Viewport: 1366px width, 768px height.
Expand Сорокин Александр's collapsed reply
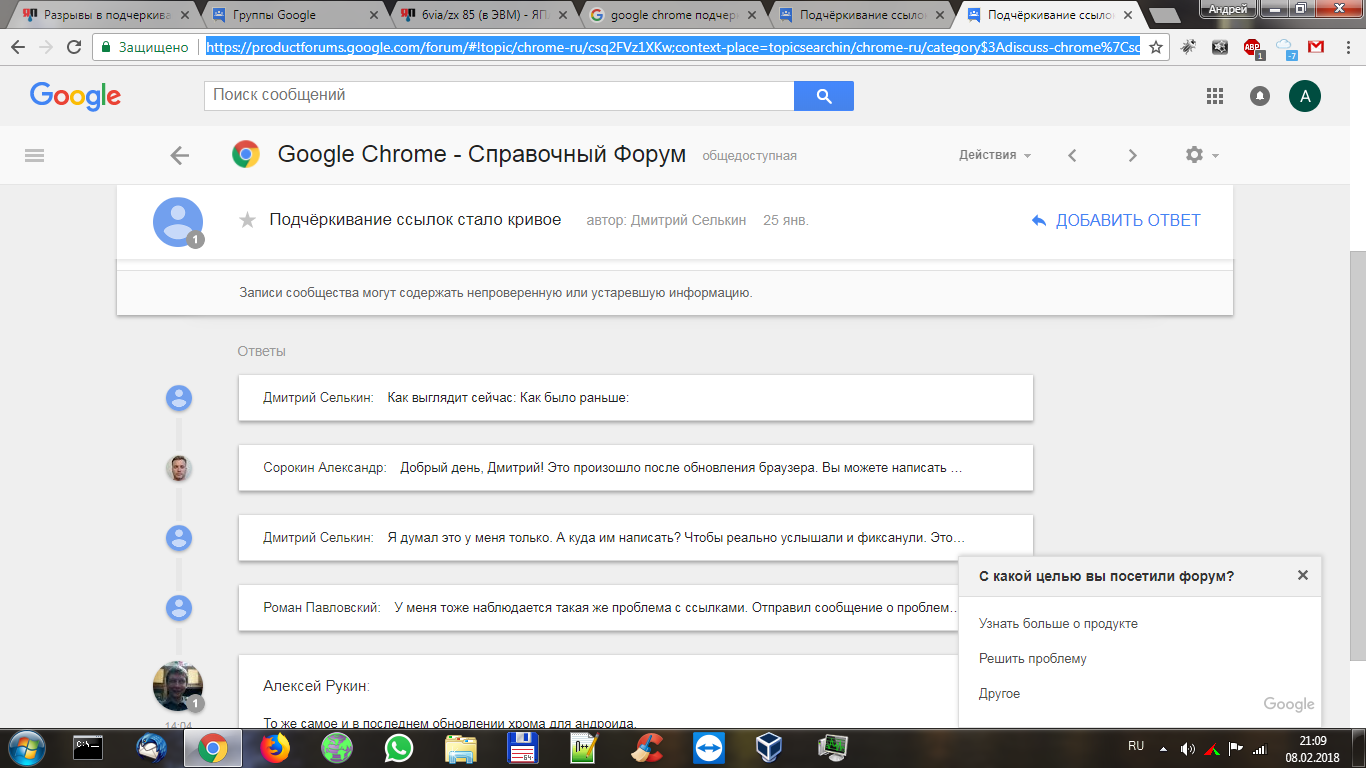tap(635, 468)
